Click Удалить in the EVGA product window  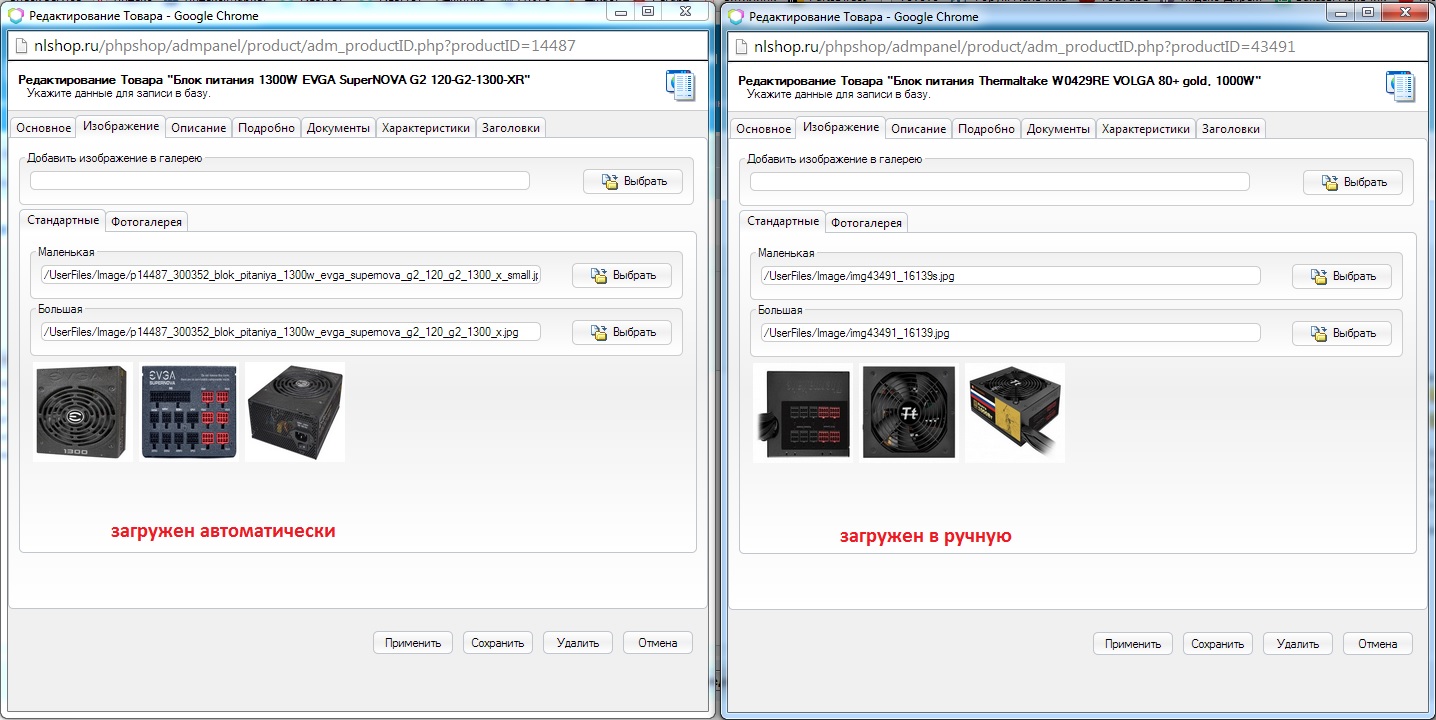coord(578,643)
